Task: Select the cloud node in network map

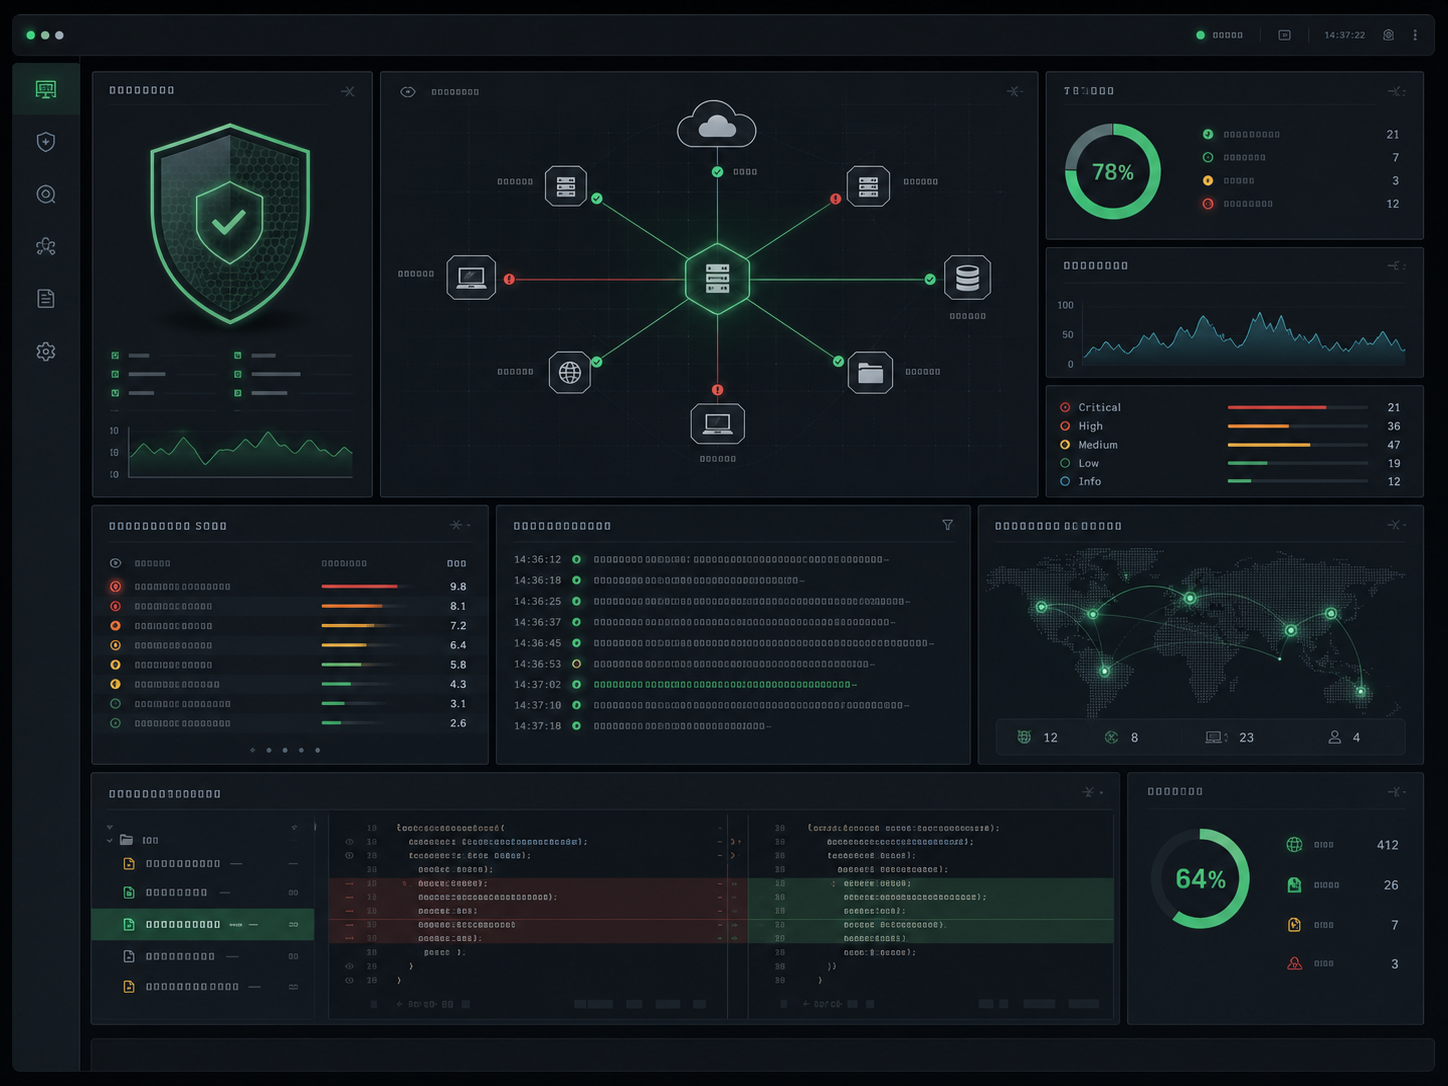Action: 716,124
